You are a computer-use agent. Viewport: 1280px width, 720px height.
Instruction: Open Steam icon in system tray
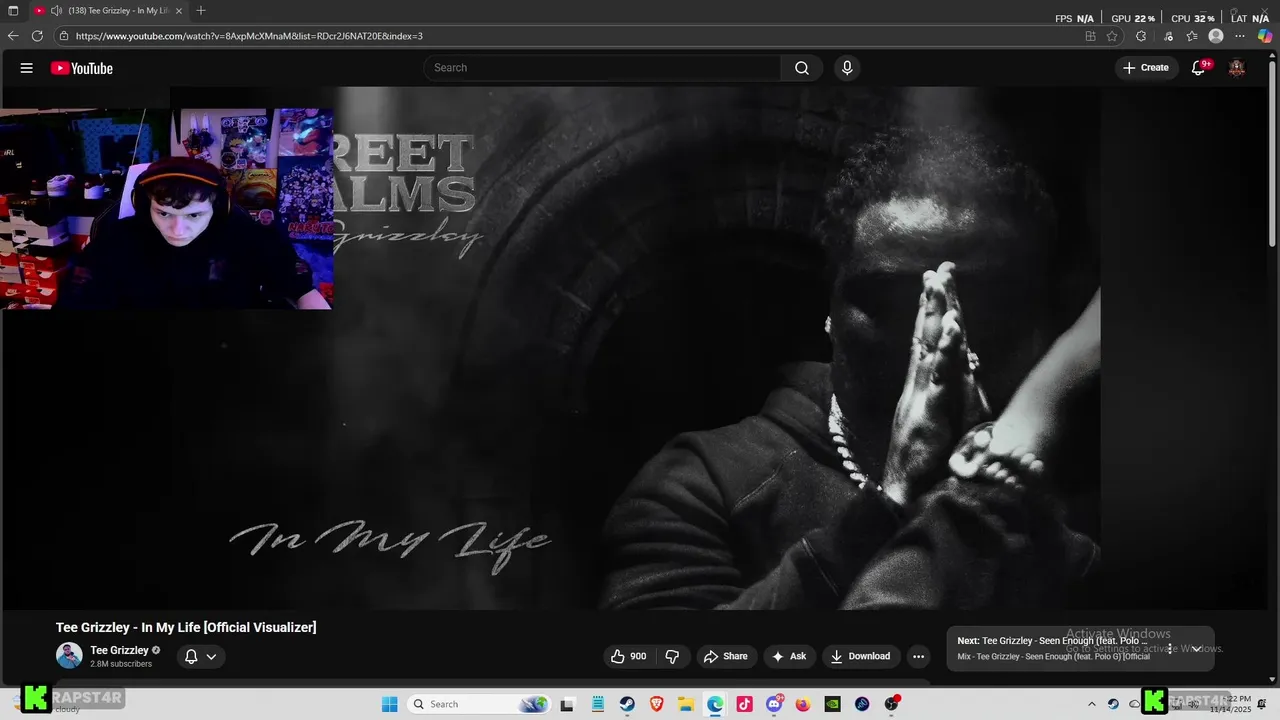point(1113,704)
